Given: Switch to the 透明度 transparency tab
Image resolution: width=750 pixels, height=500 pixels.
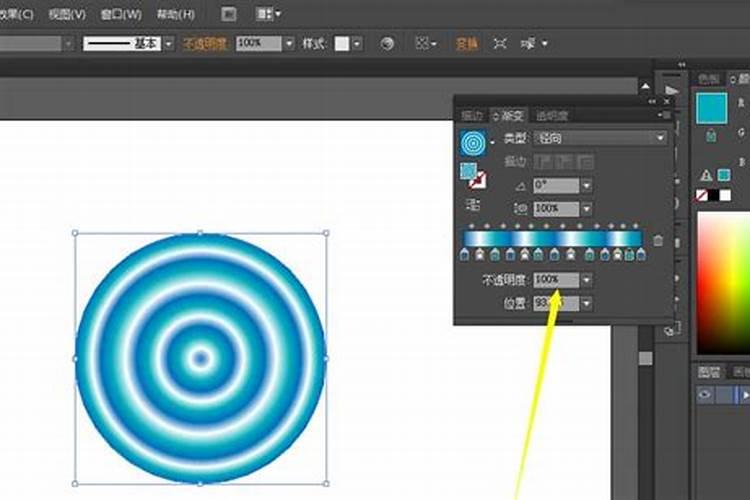Looking at the screenshot, I should pos(551,115).
